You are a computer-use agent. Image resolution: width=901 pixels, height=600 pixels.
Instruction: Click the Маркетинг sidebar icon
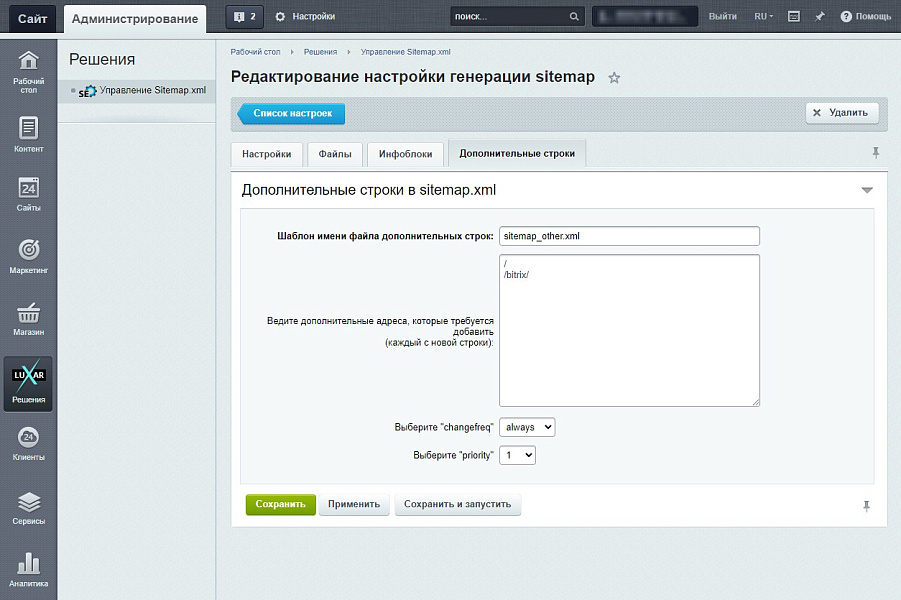click(x=28, y=256)
